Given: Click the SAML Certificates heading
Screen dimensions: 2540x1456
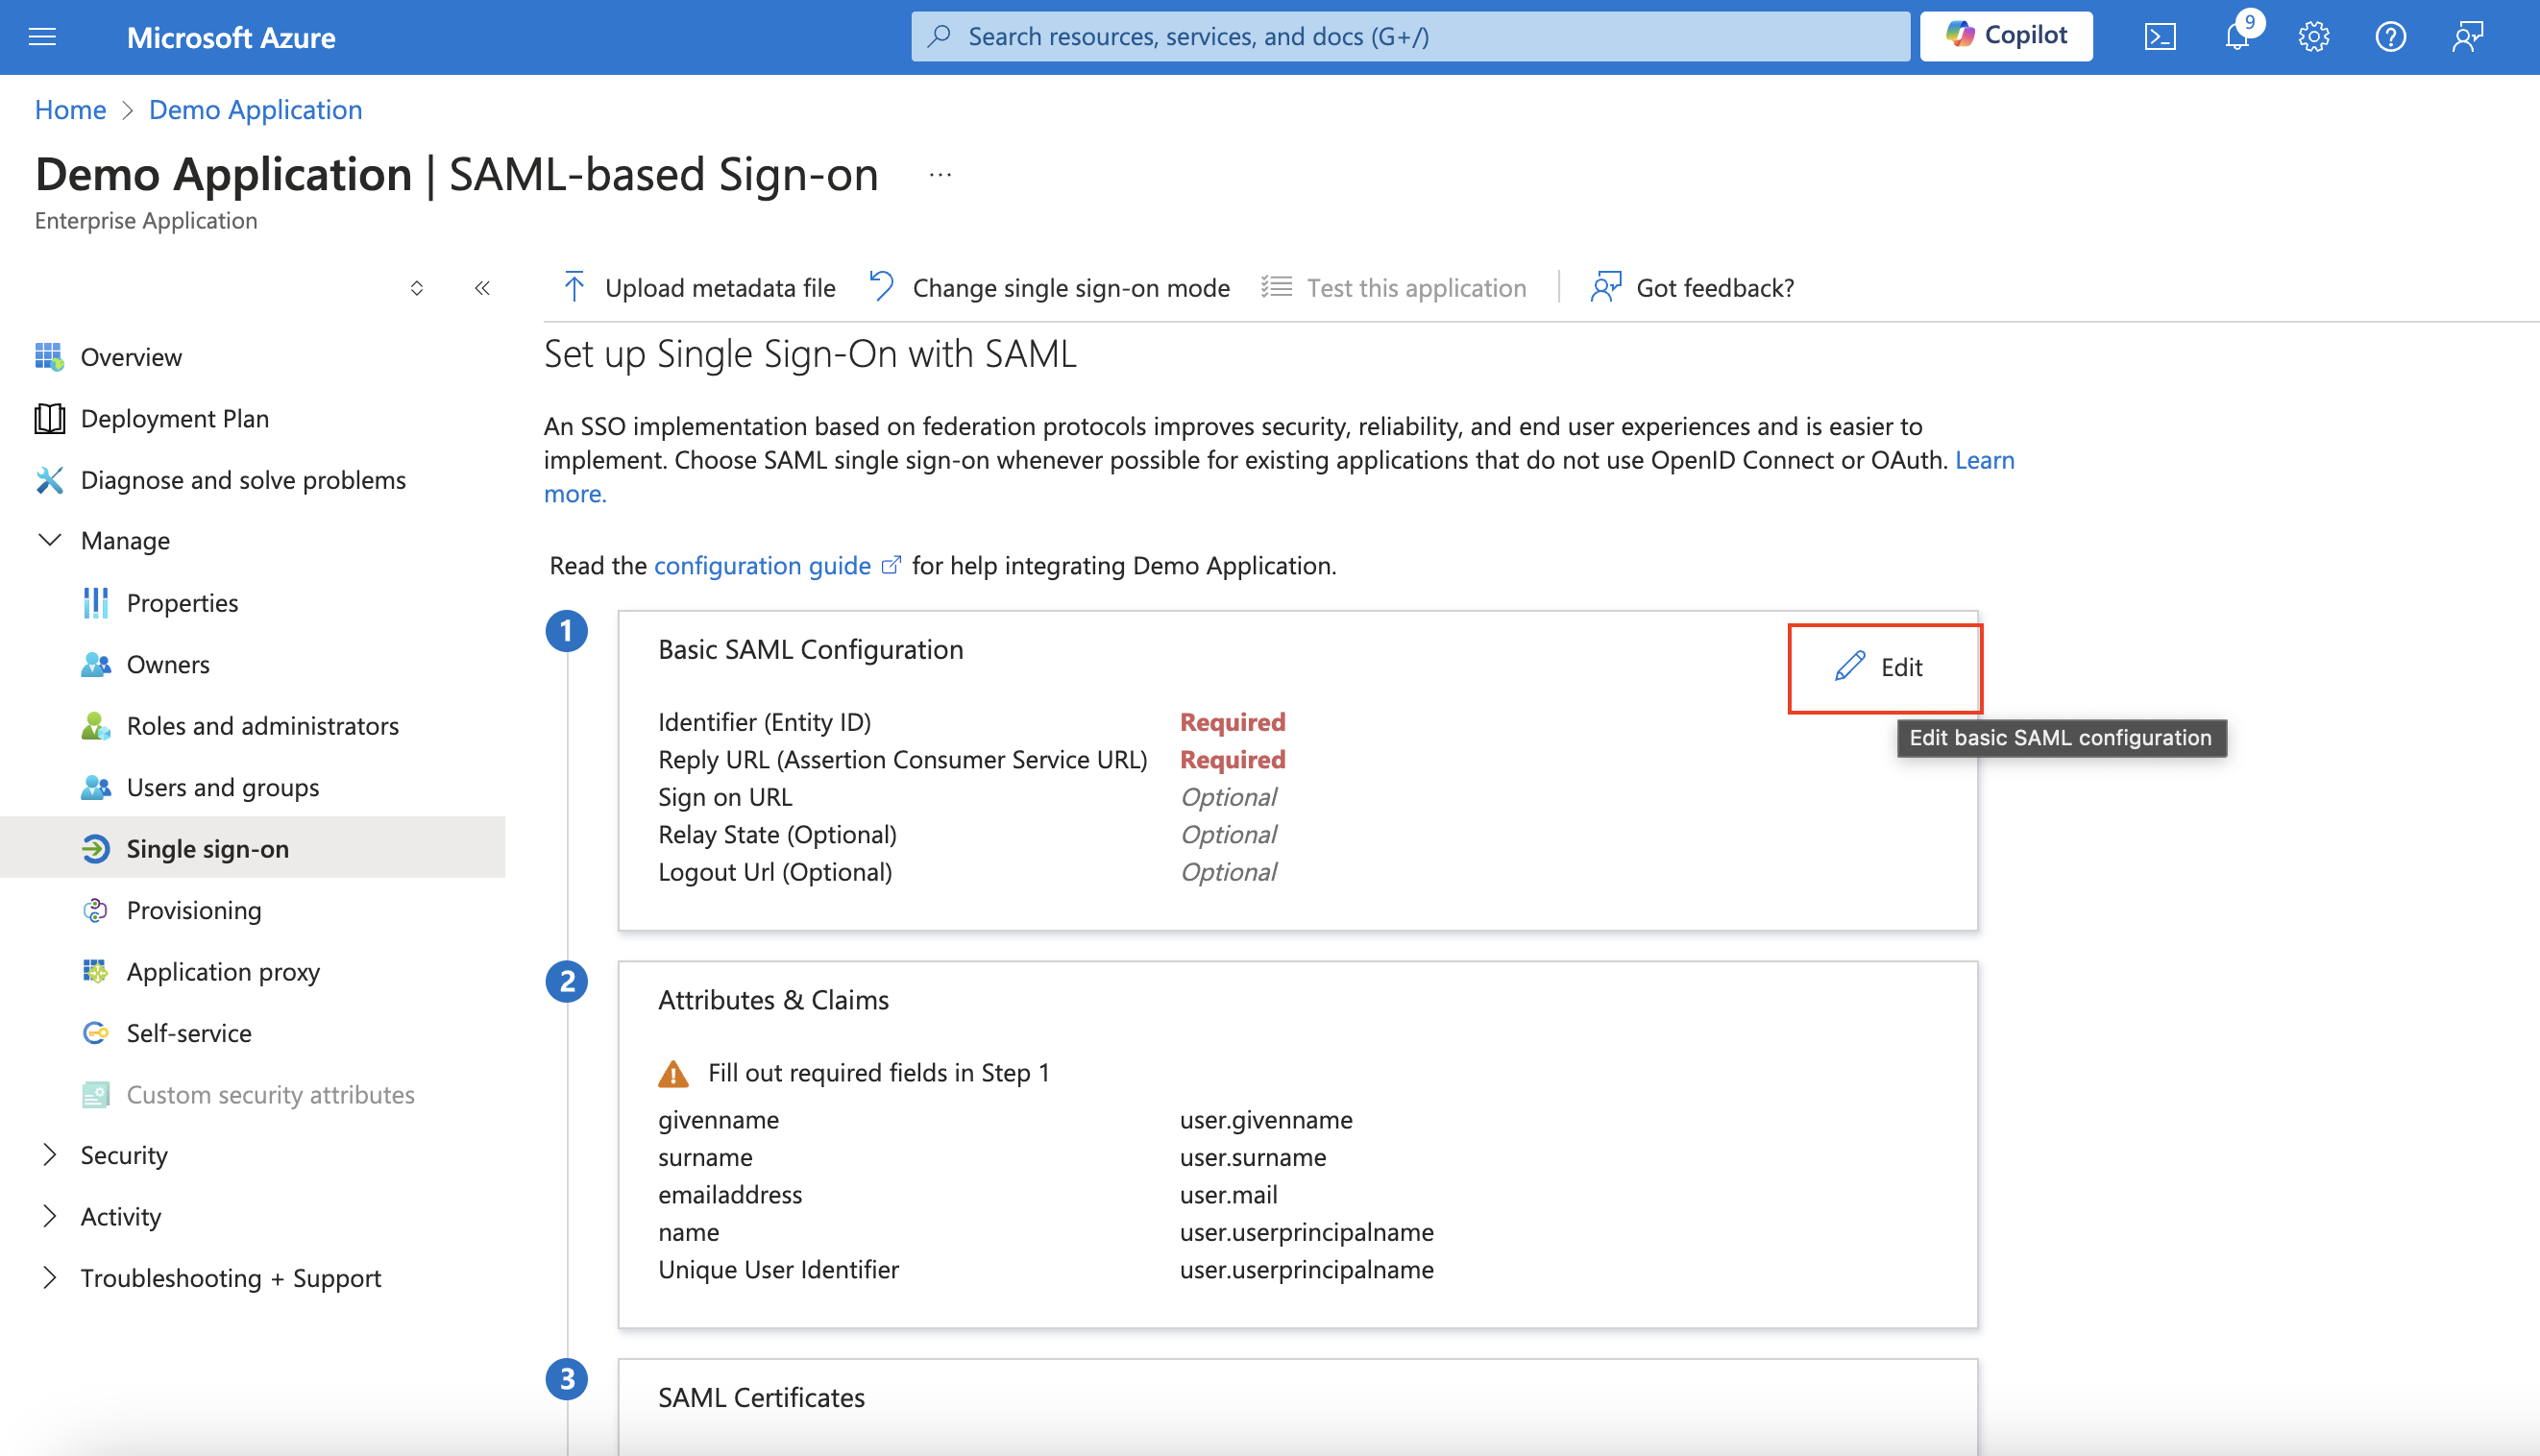Looking at the screenshot, I should pos(761,1398).
